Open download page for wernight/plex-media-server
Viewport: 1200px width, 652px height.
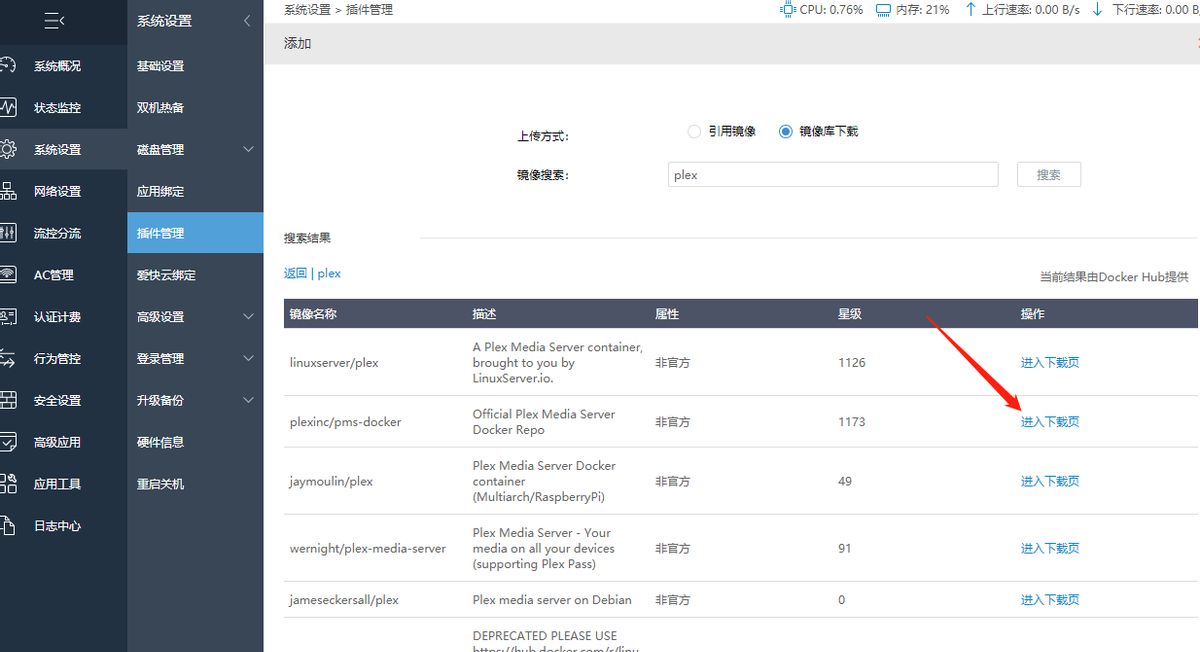click(x=1050, y=548)
